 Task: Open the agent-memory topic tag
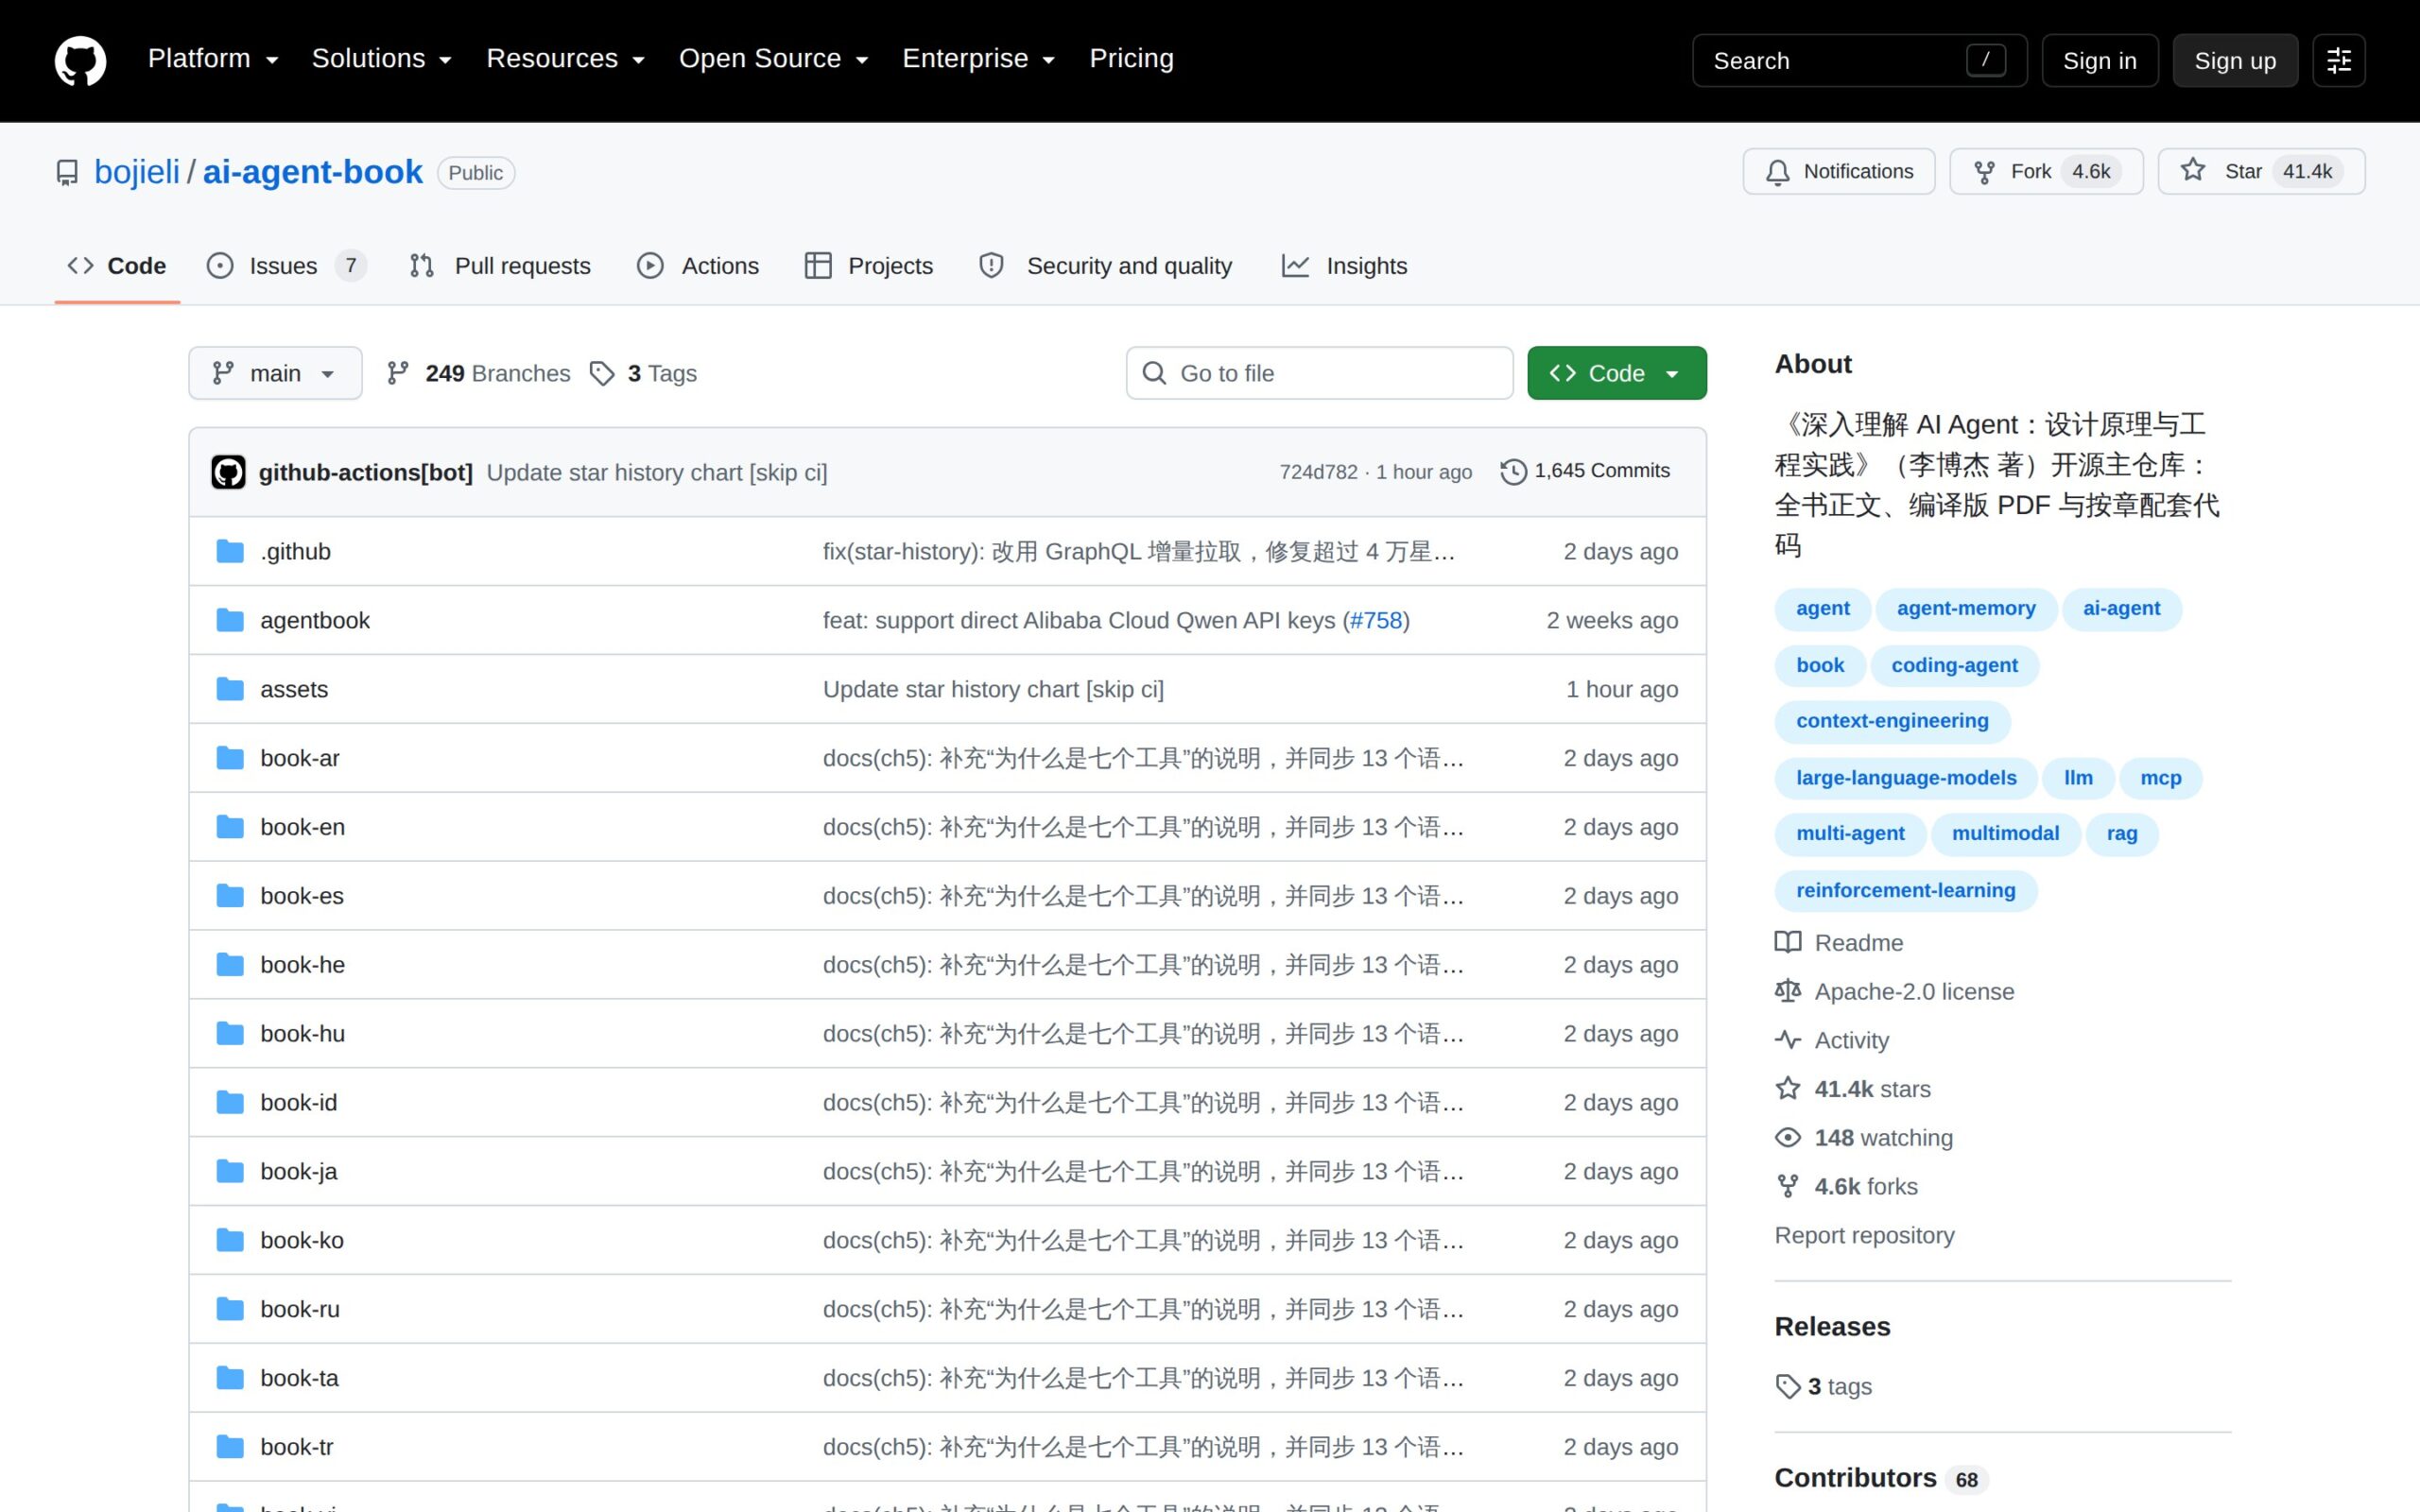coord(1966,609)
